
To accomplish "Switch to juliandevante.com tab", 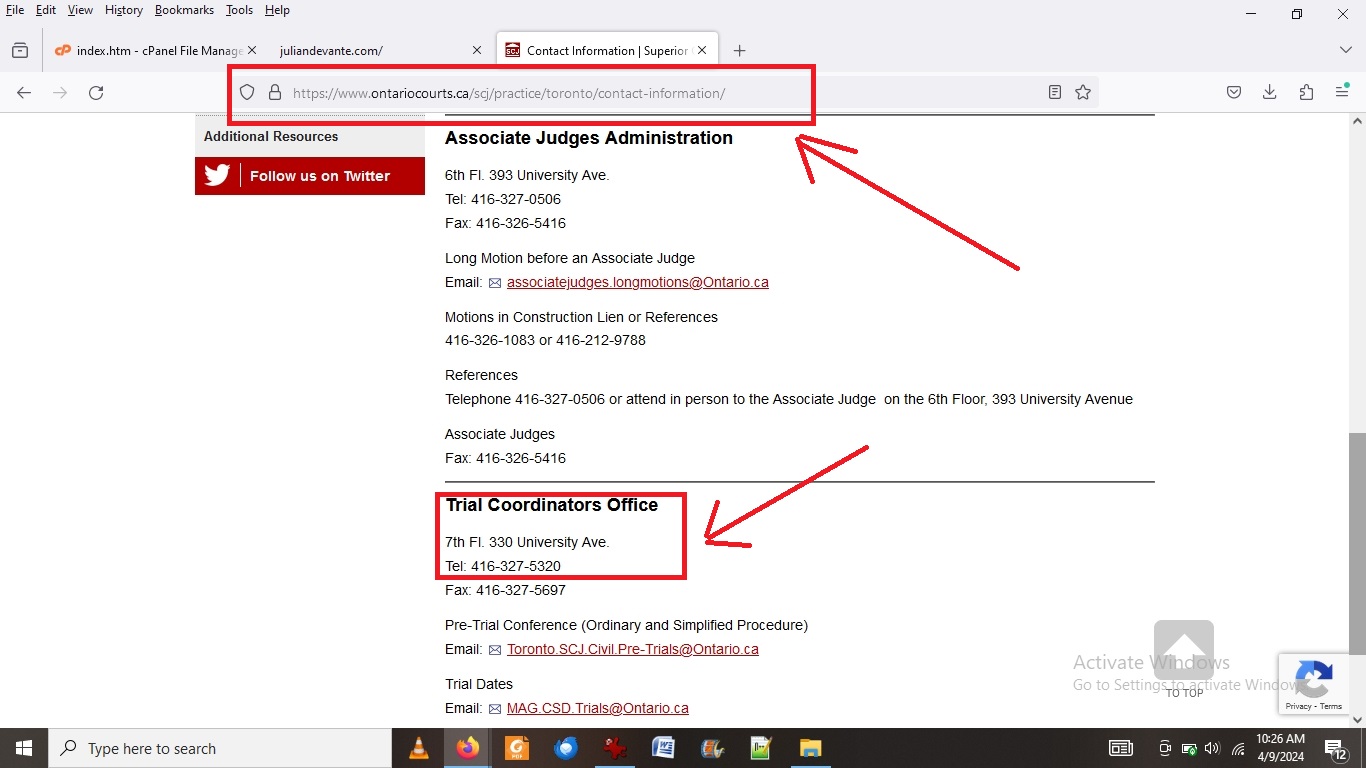I will click(x=370, y=50).
